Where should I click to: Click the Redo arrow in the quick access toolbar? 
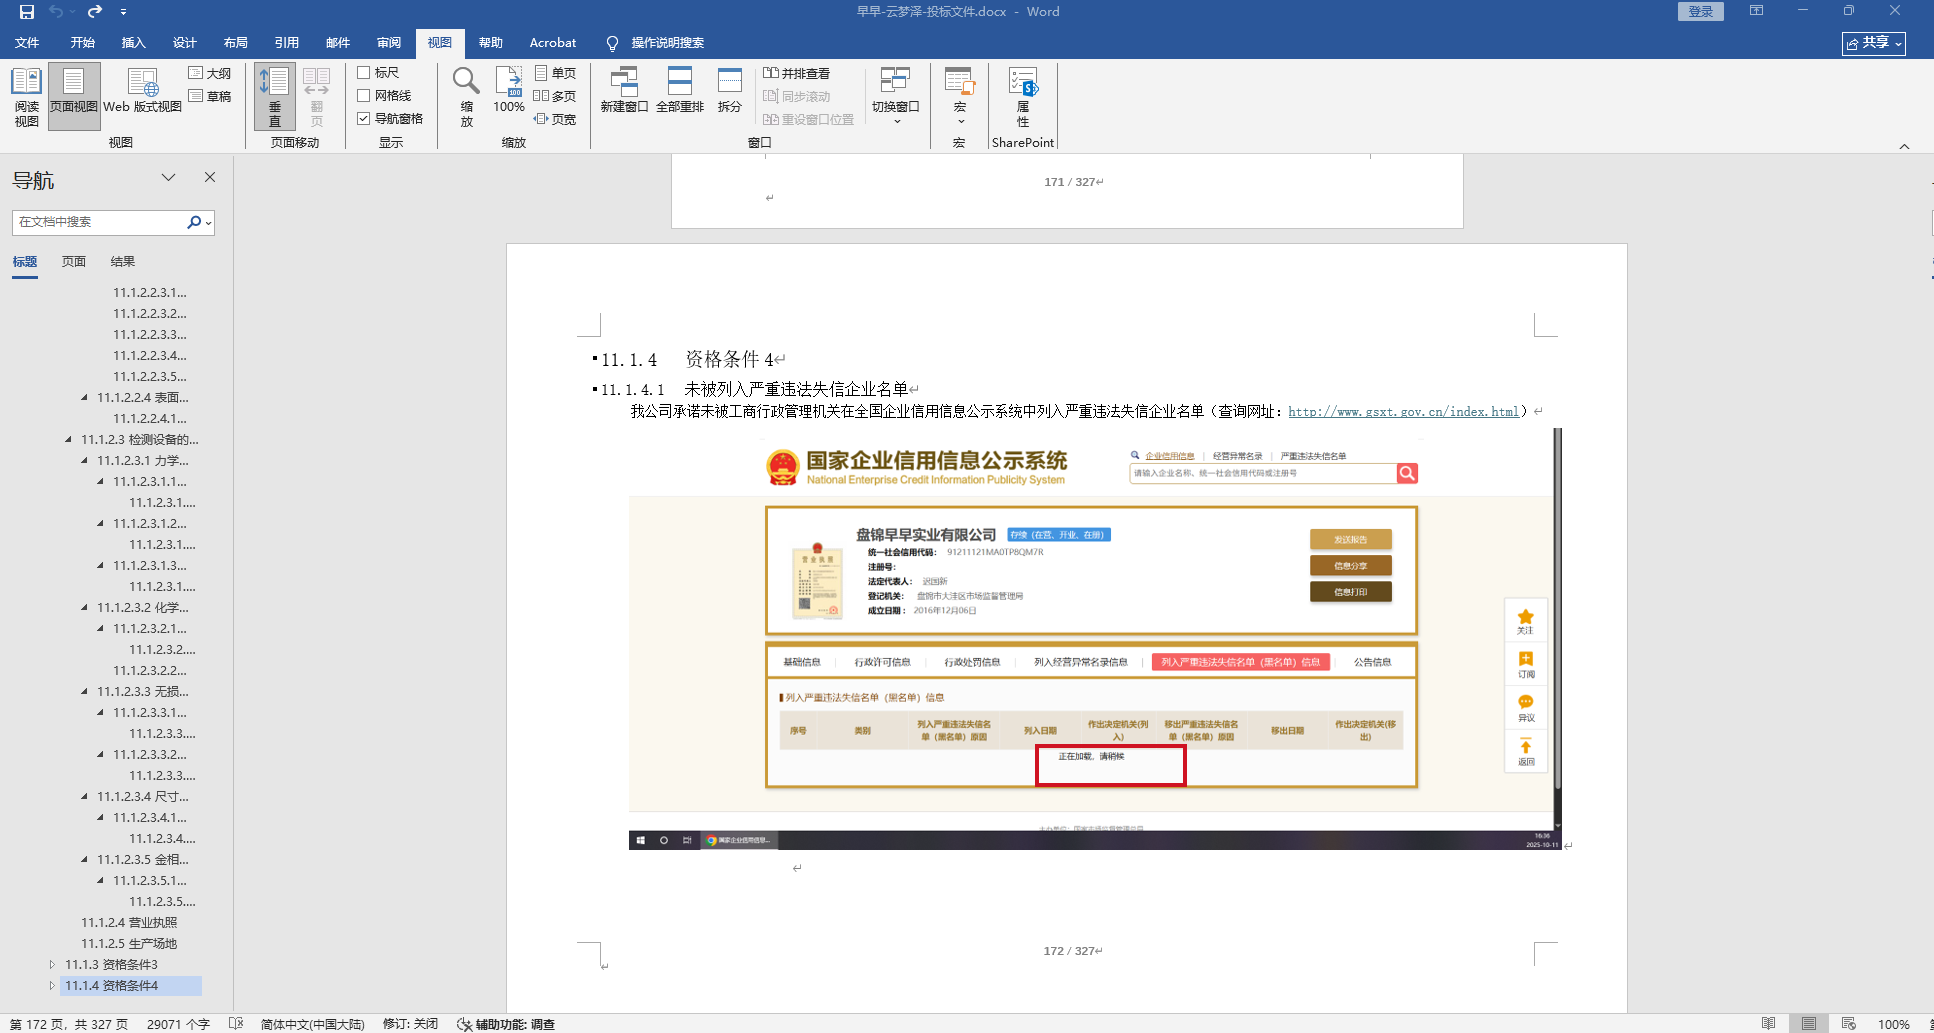(x=95, y=12)
